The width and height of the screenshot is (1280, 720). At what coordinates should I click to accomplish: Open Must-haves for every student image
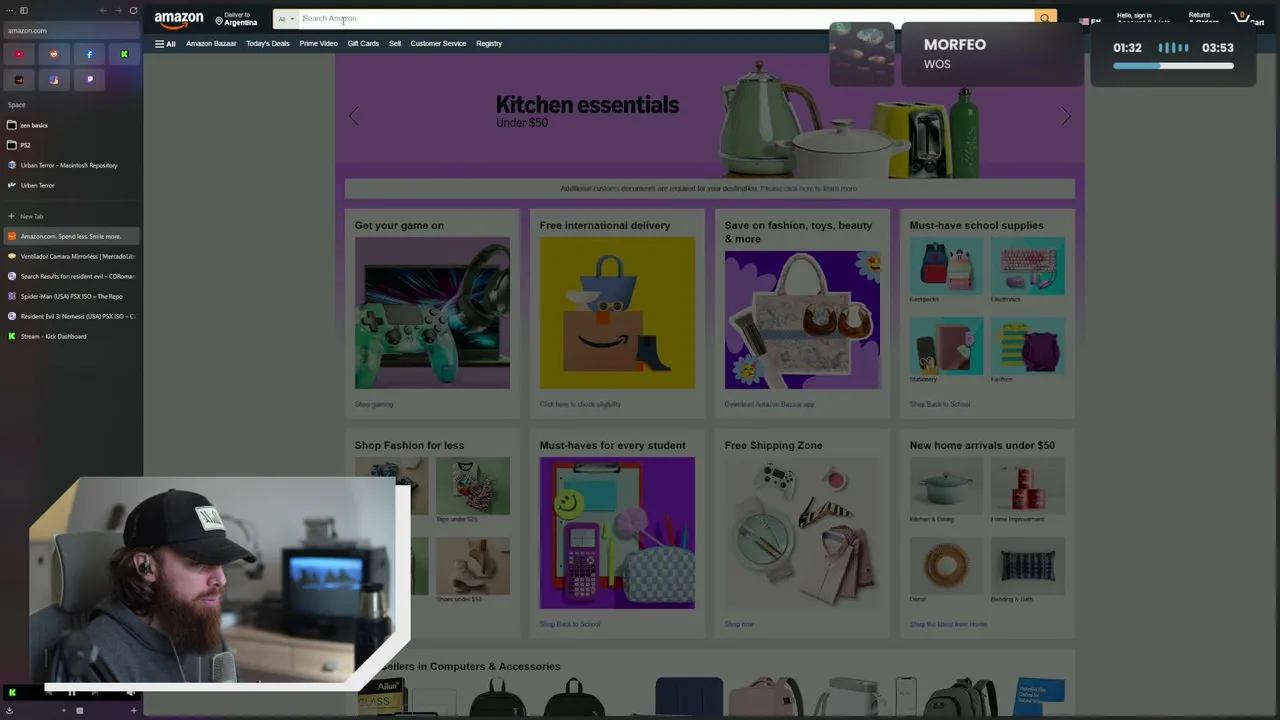(617, 533)
